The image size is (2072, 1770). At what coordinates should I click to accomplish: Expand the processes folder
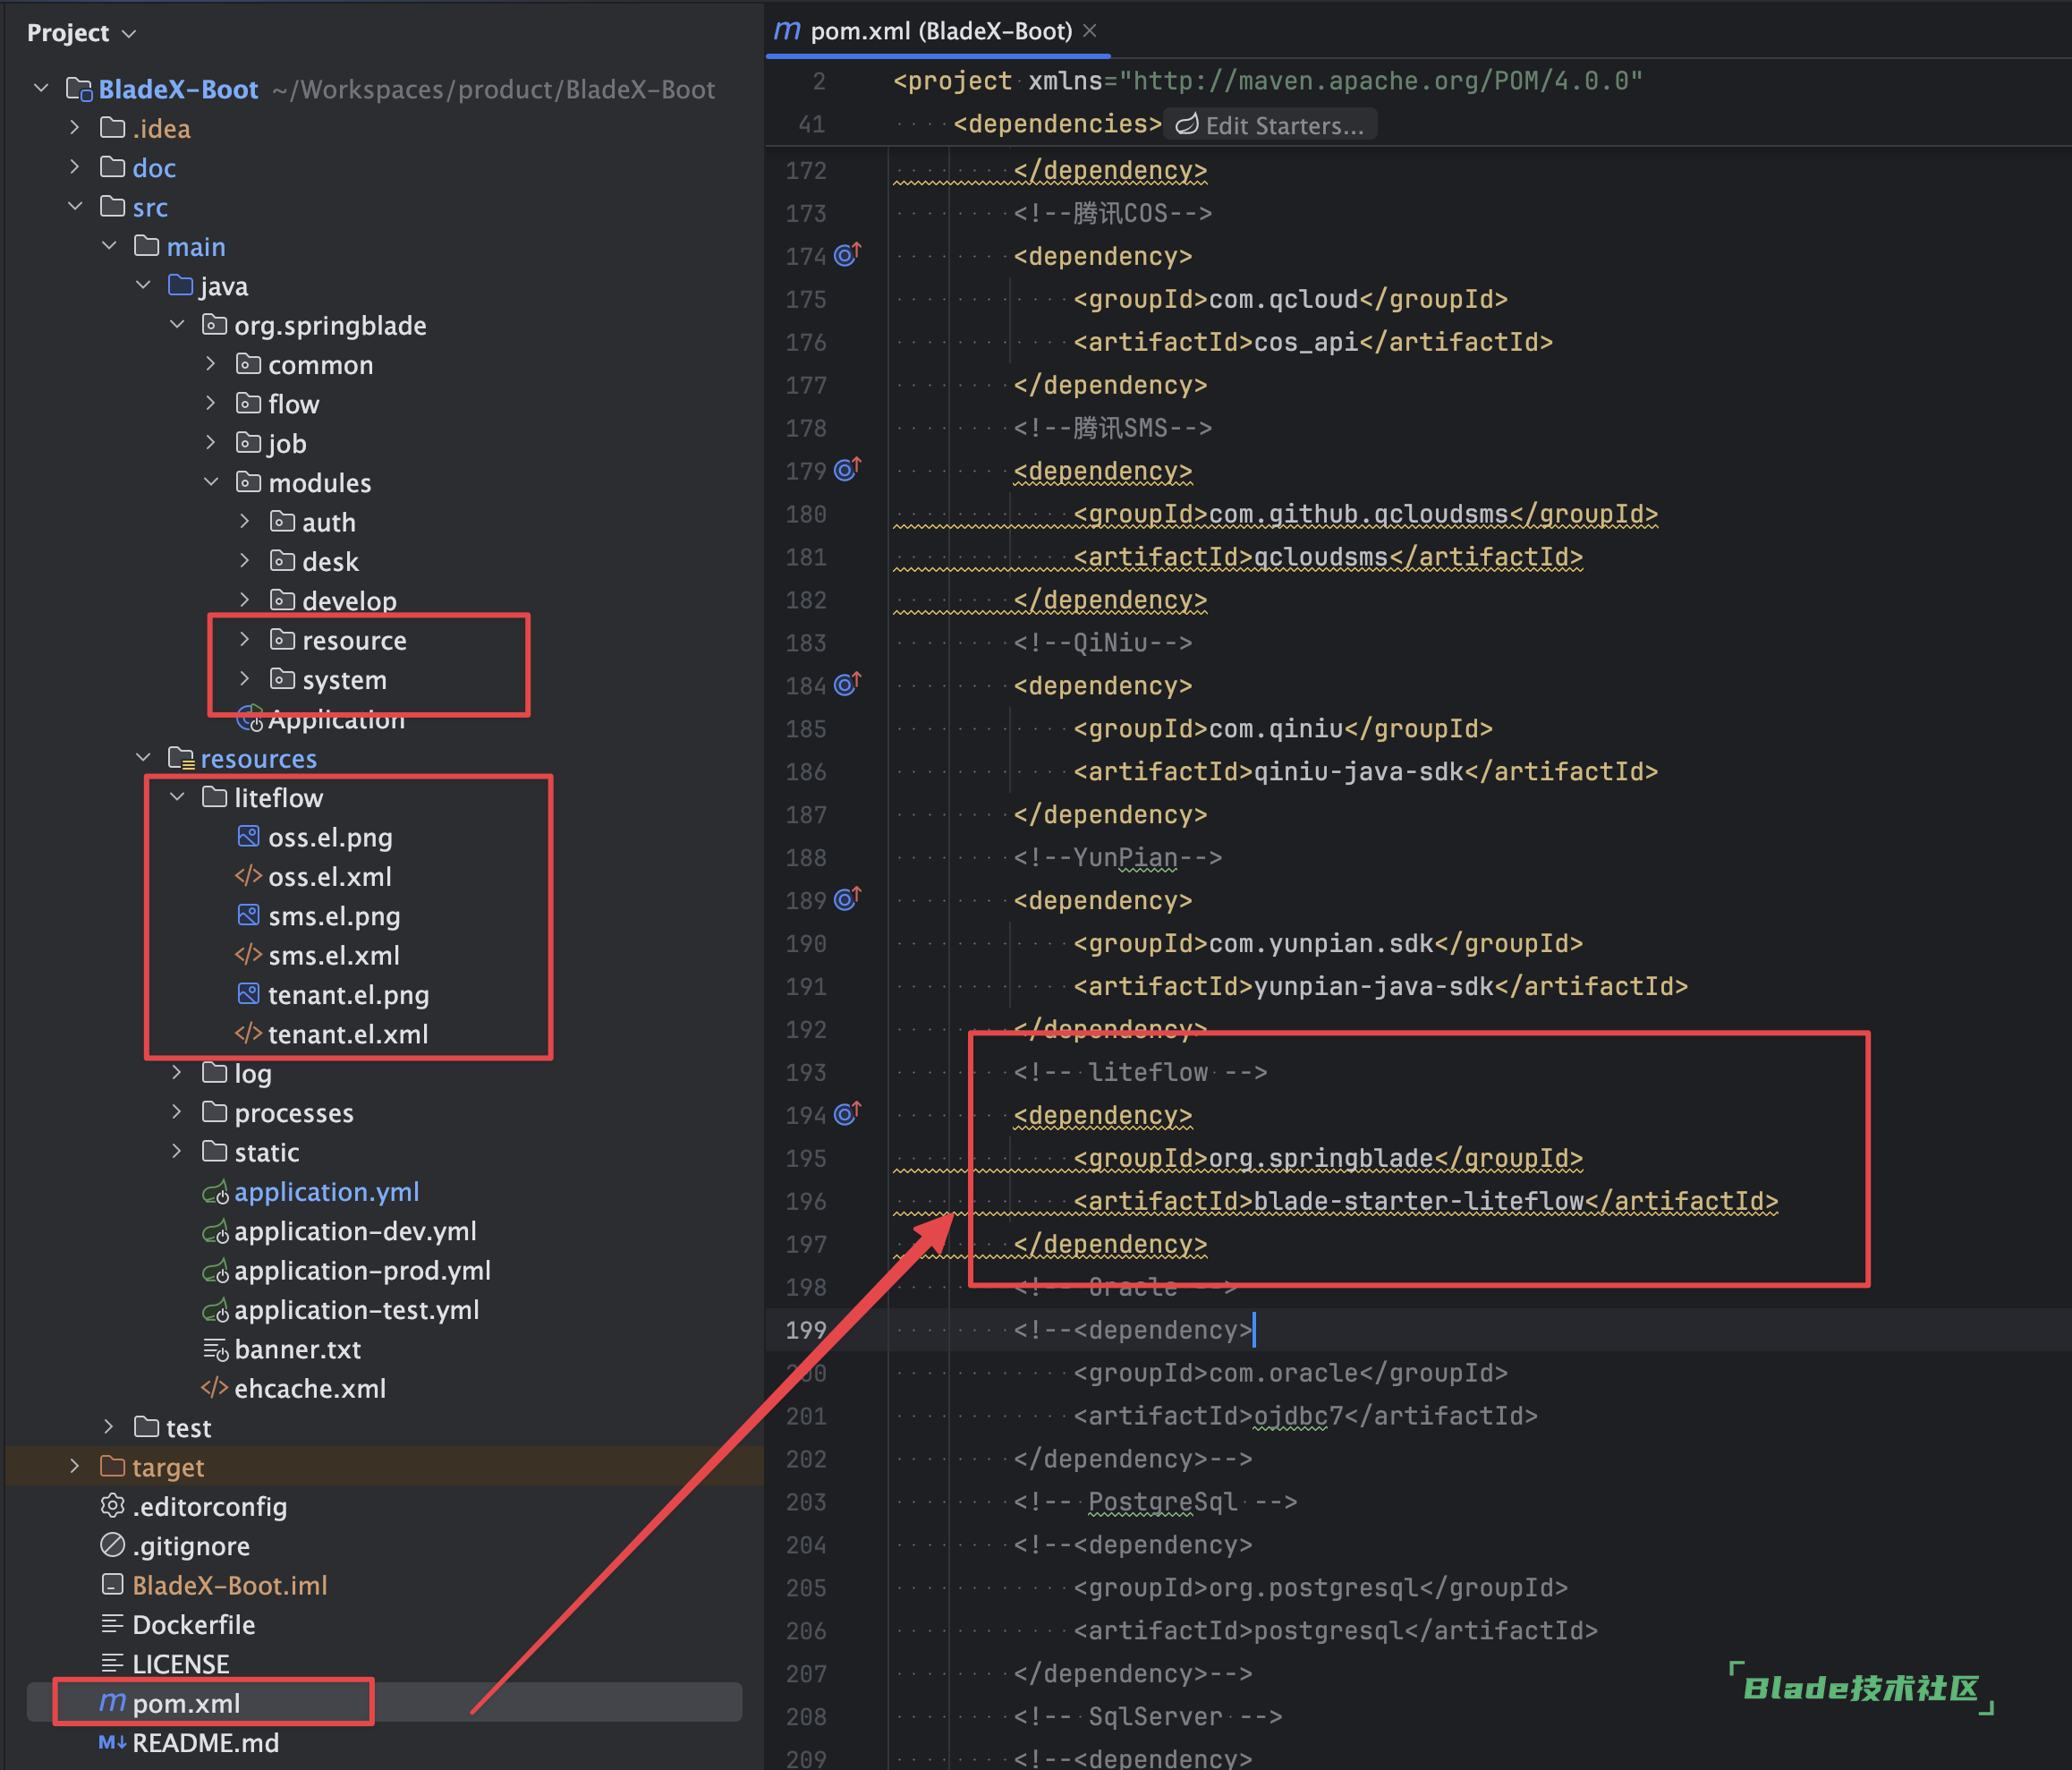coord(177,1112)
